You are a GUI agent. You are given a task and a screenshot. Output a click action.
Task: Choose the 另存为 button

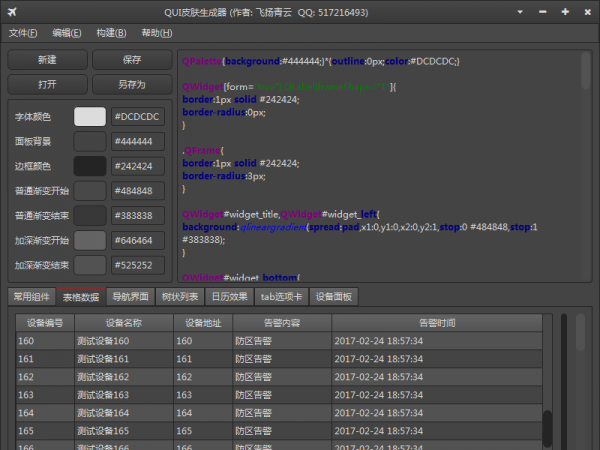tap(132, 84)
